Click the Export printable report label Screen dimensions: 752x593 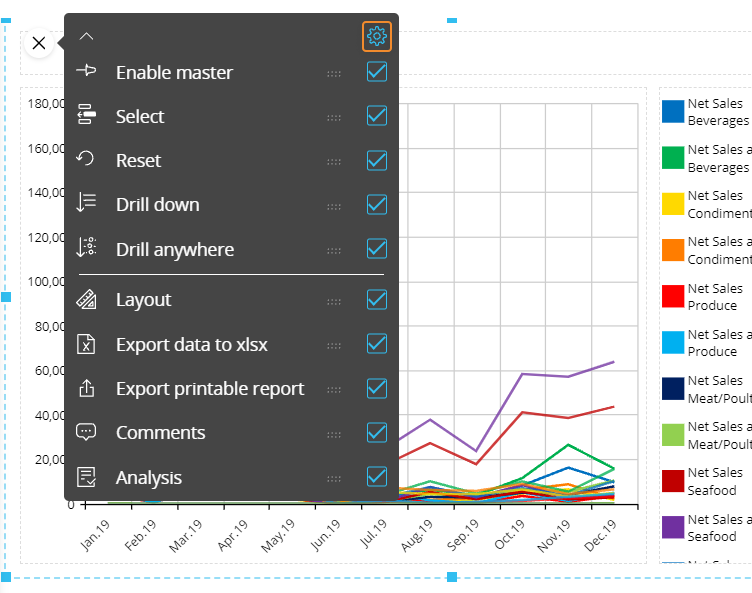point(210,389)
